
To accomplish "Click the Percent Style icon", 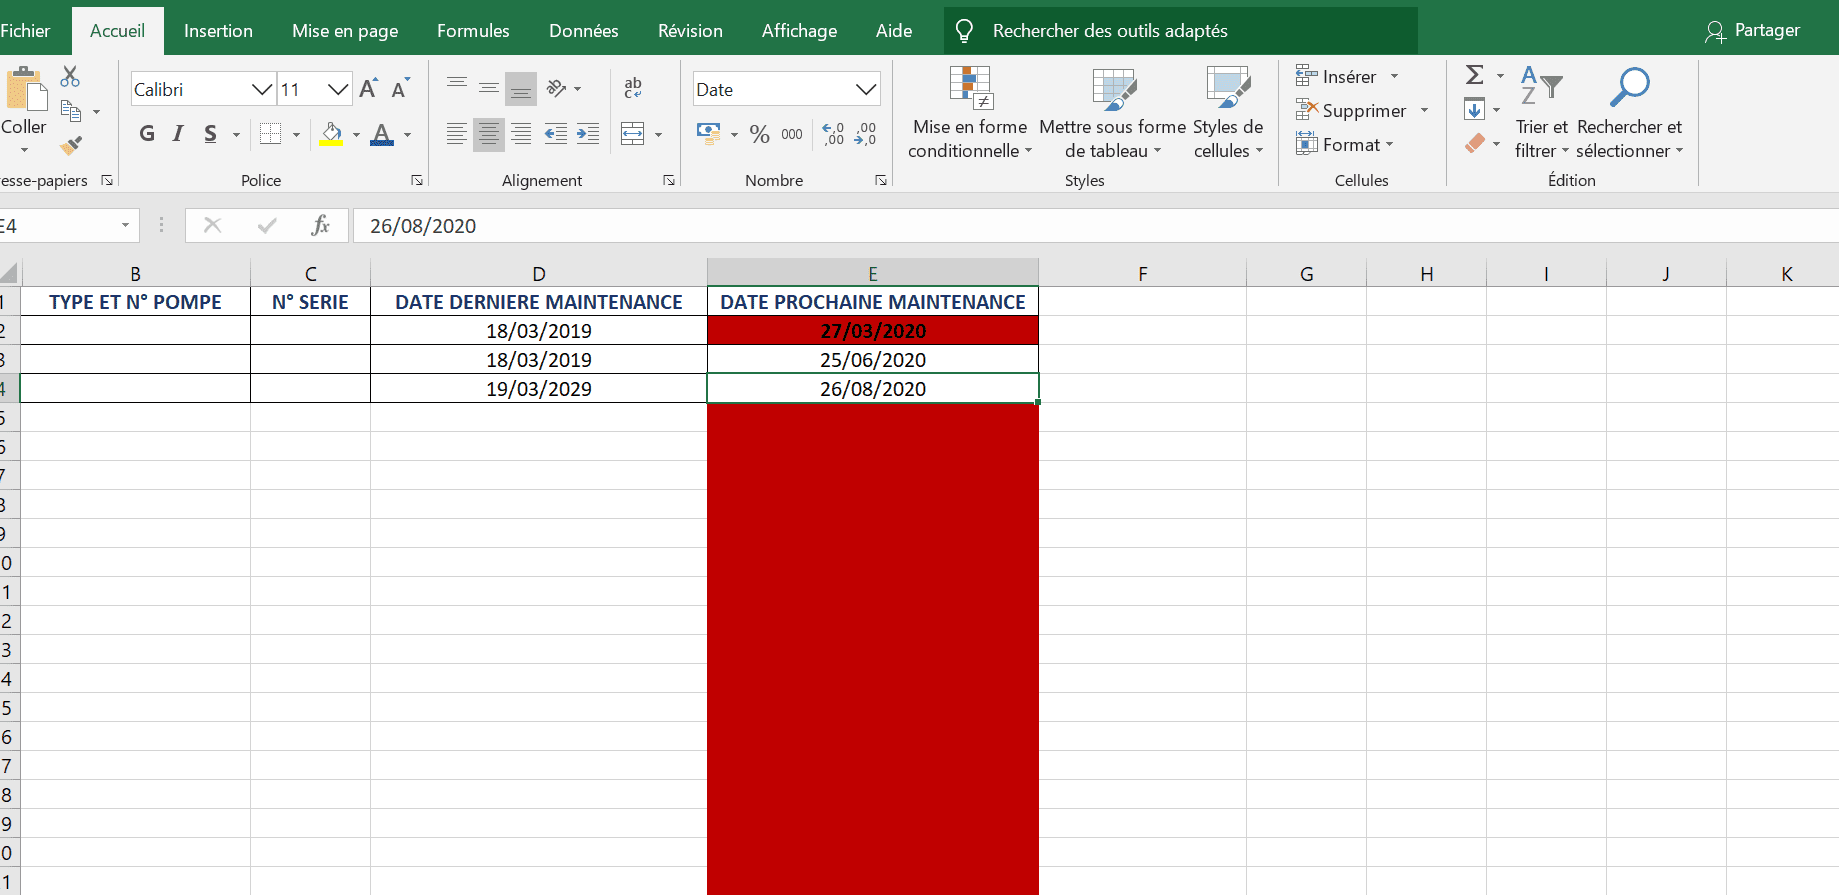I will [760, 134].
